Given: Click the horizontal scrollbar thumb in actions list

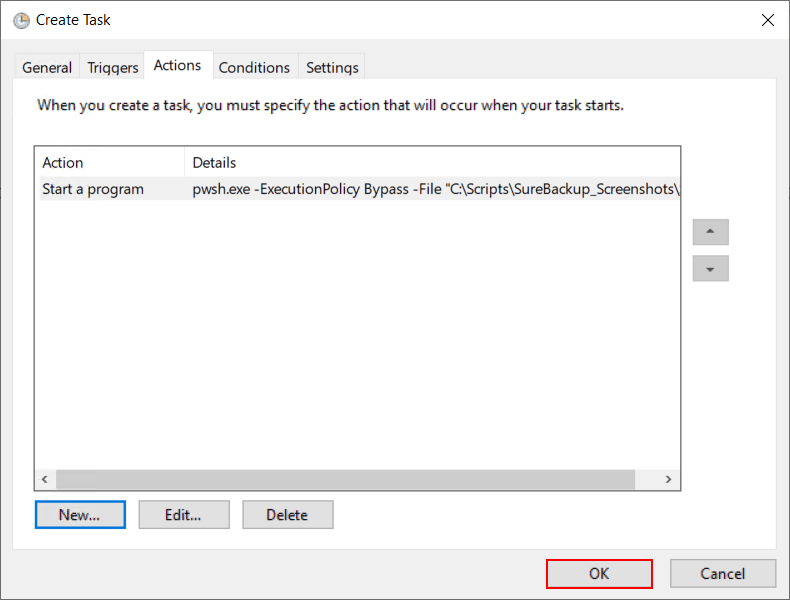Looking at the screenshot, I should coord(345,480).
